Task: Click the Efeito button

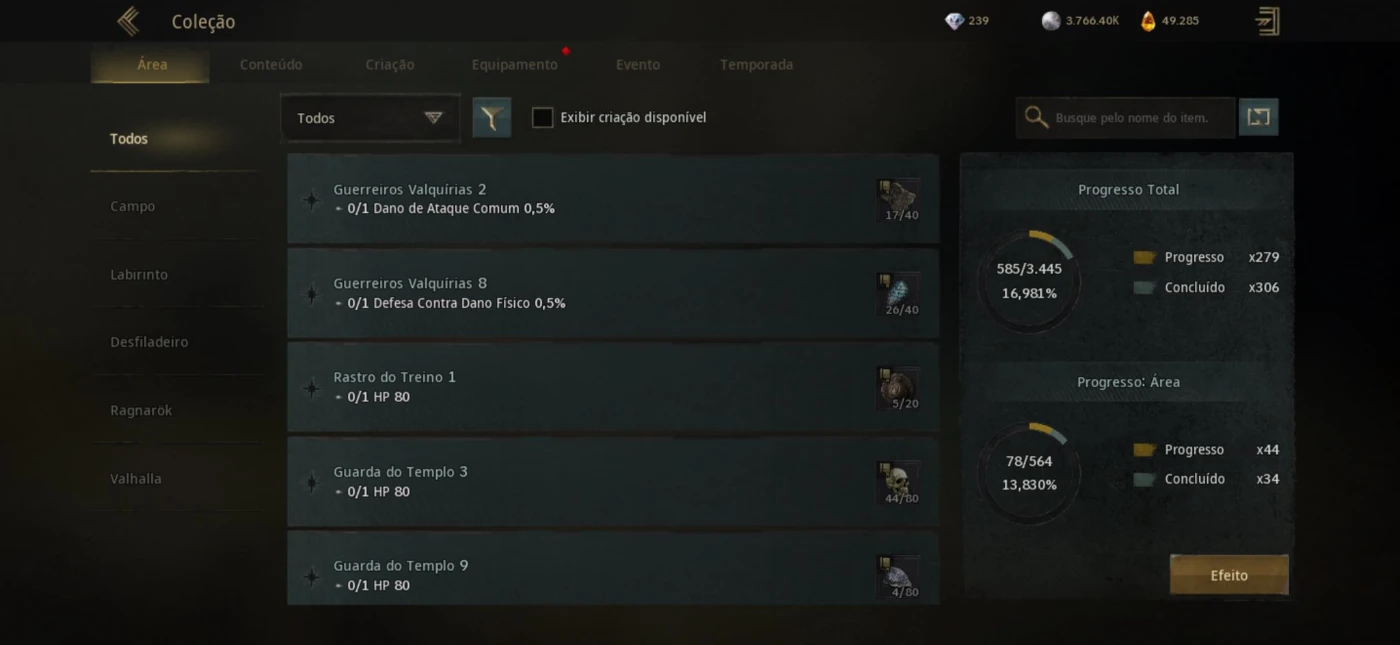Action: [1229, 575]
